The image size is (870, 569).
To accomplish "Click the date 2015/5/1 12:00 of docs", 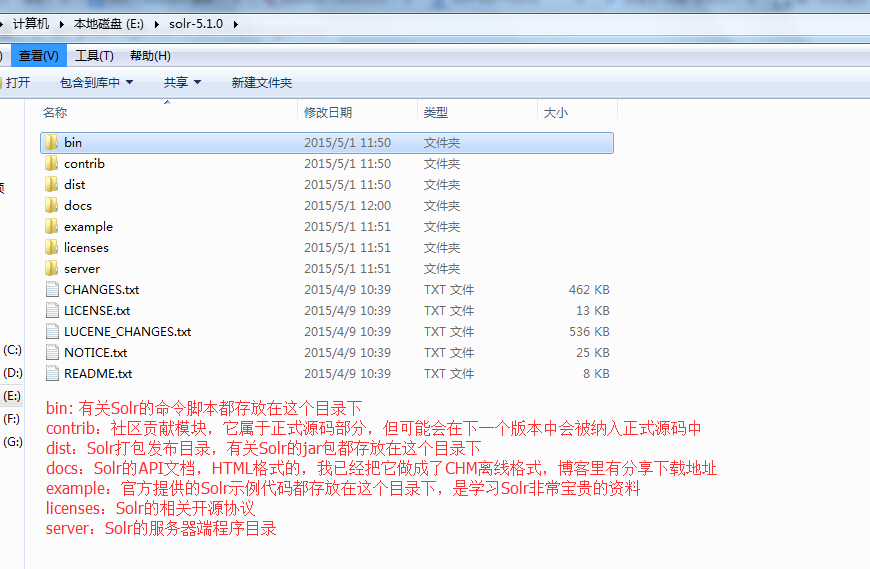I will (347, 206).
